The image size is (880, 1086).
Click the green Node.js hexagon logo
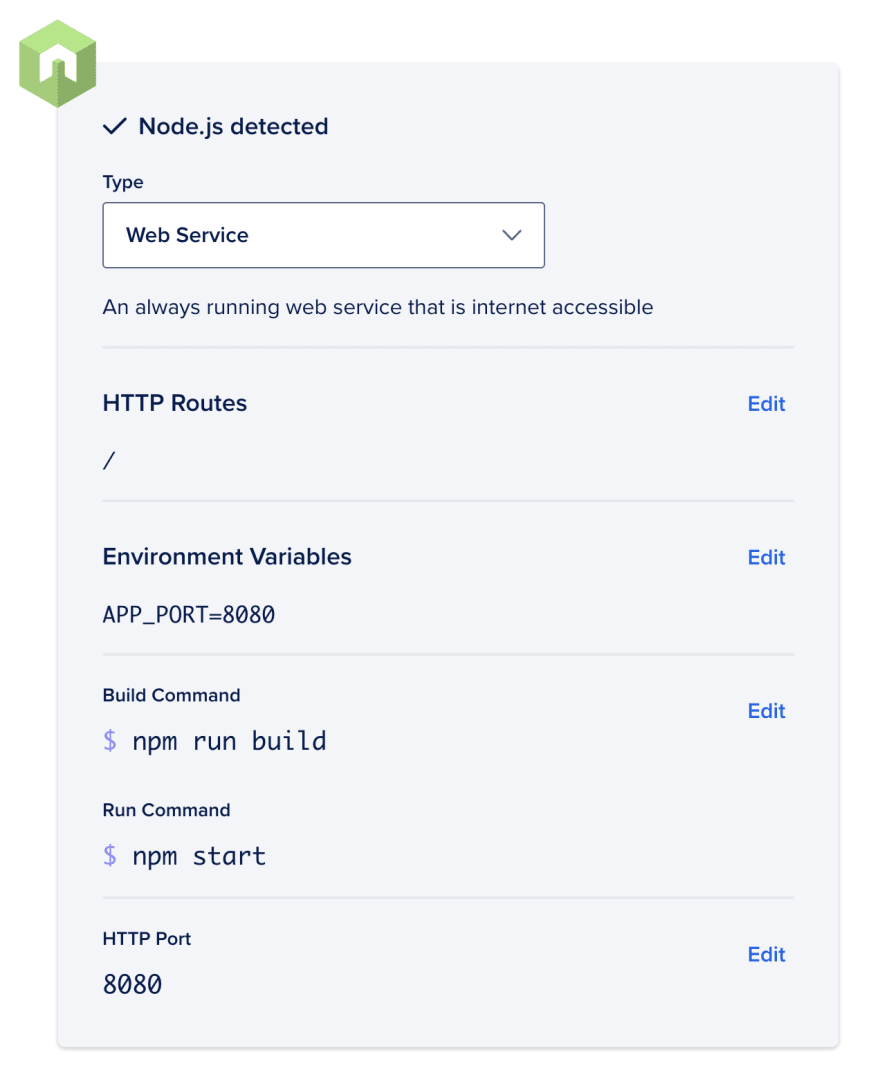pos(57,64)
